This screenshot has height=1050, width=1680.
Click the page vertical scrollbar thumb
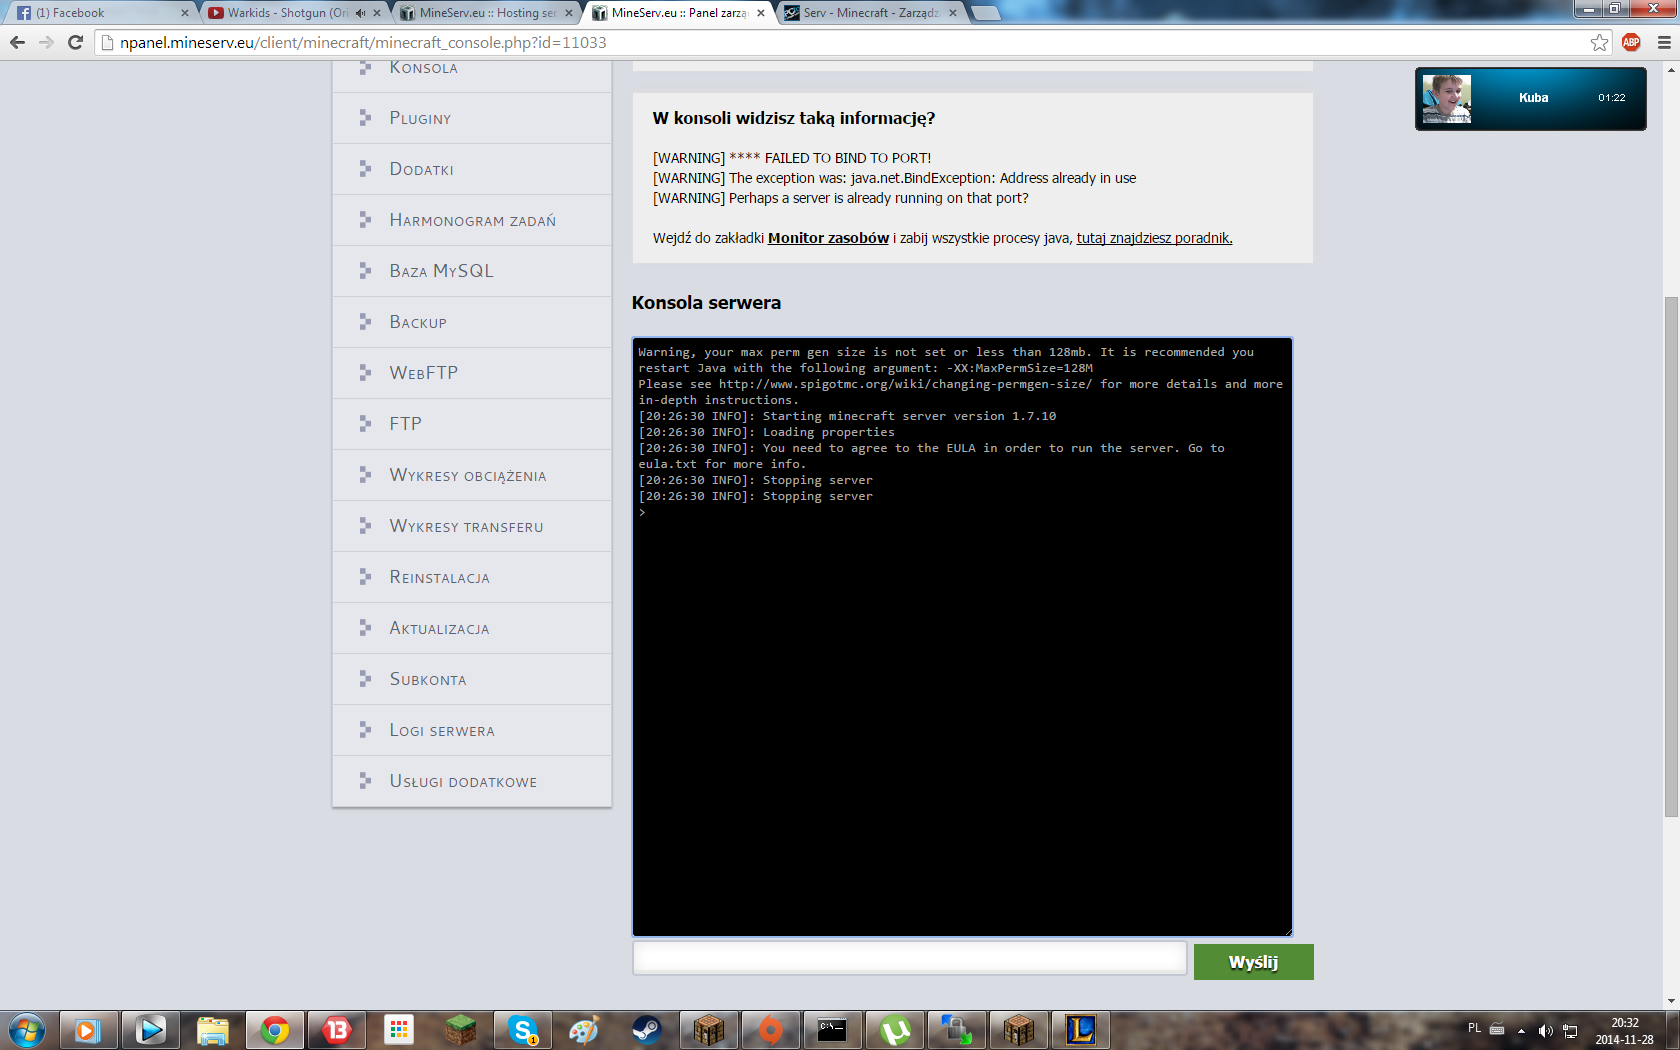coord(1671,556)
